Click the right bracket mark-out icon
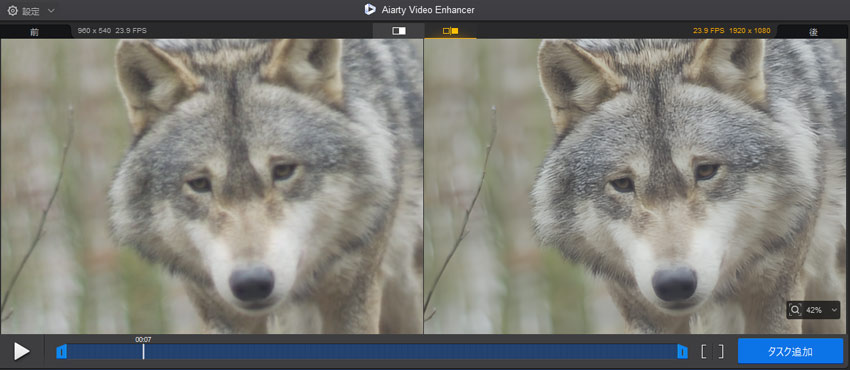The height and width of the screenshot is (370, 850). (x=720, y=352)
